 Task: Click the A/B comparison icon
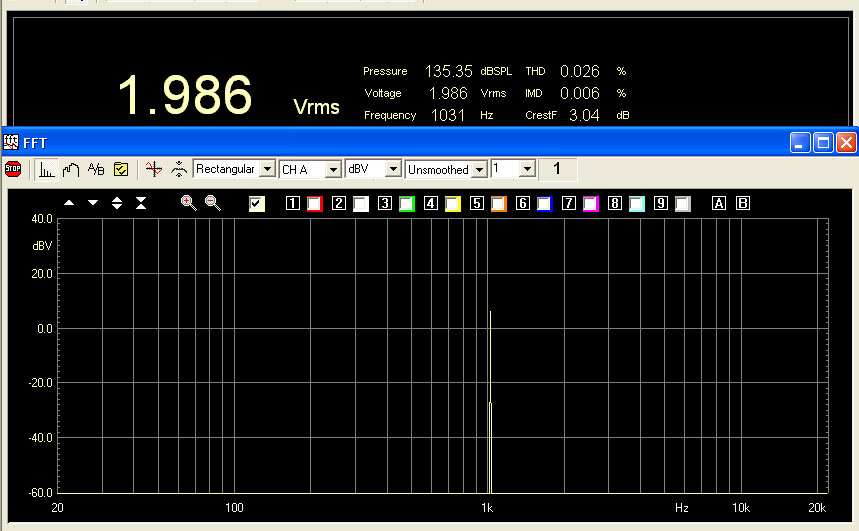click(x=96, y=169)
